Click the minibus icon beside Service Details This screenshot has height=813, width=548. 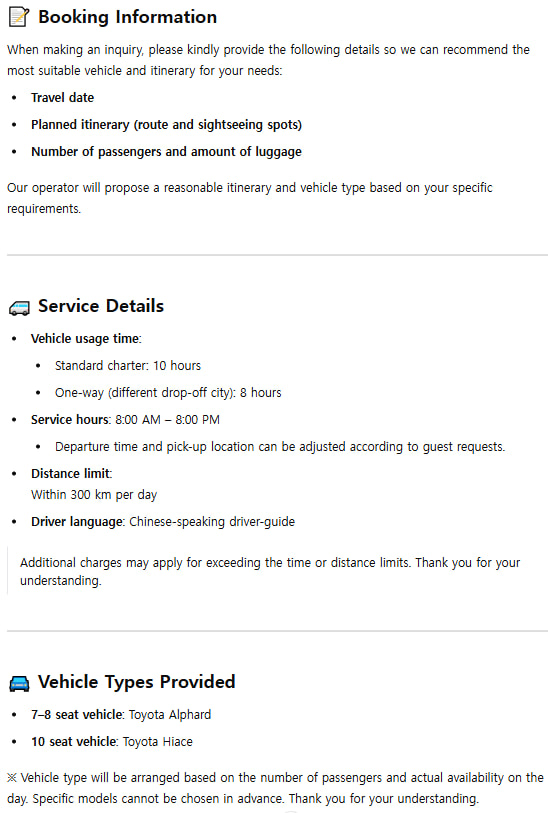(19, 309)
